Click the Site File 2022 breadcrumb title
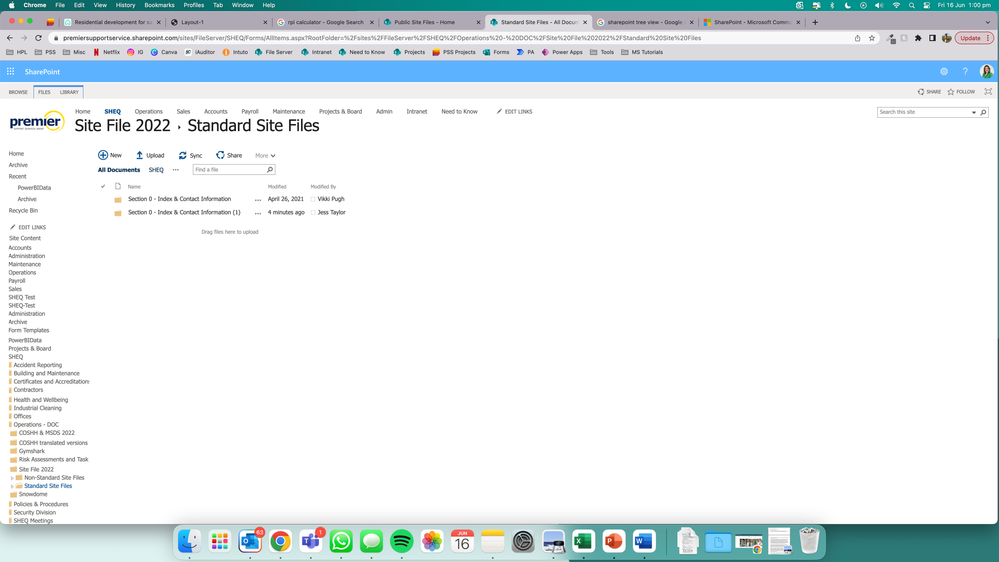Screen dimensions: 999x562 click(122, 126)
